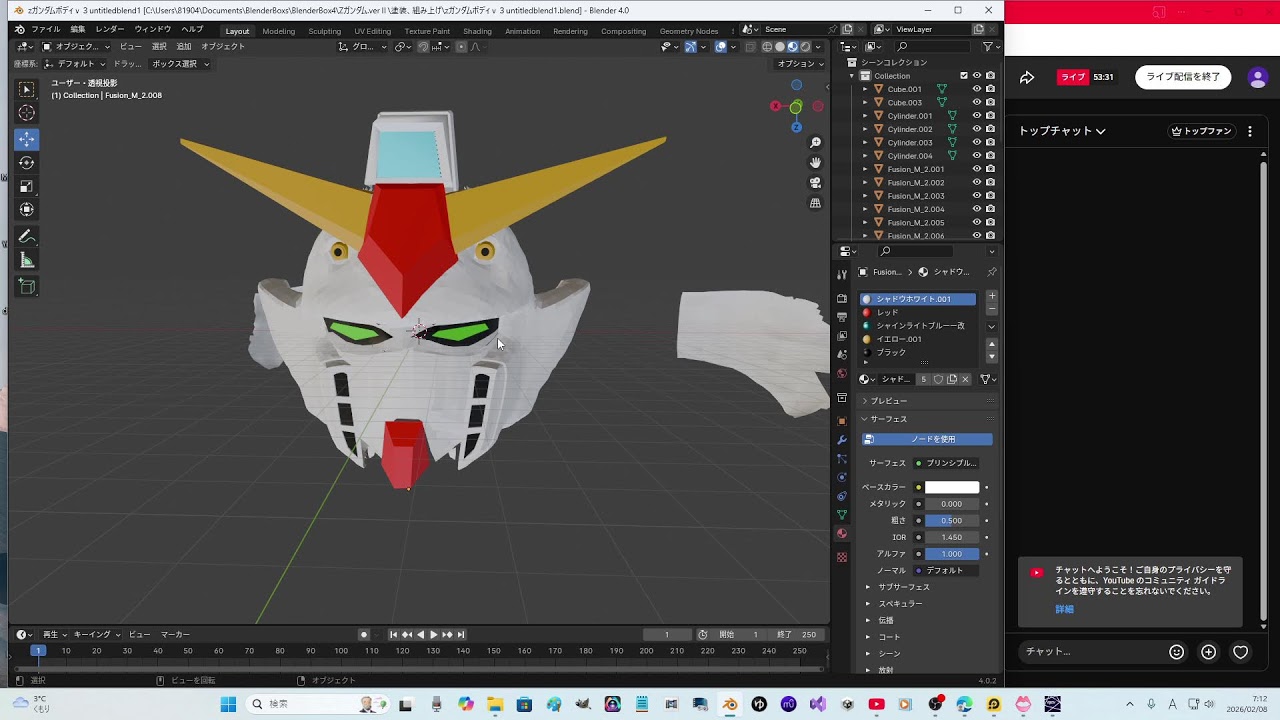1280x720 pixels.
Task: Select the Add Cube tool
Action: pyautogui.click(x=27, y=287)
